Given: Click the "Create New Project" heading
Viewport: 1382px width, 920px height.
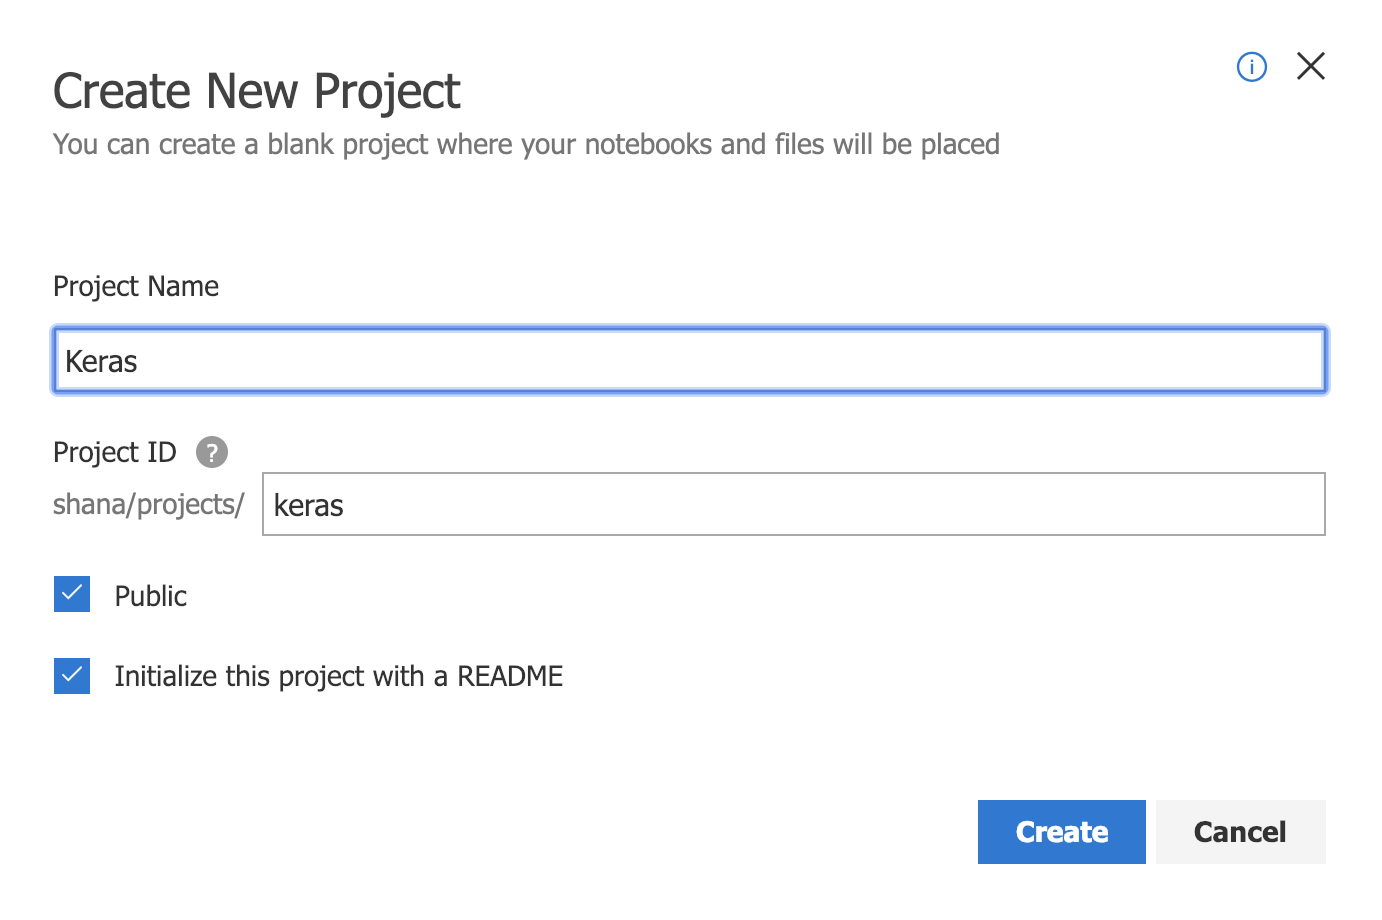Looking at the screenshot, I should (x=257, y=92).
